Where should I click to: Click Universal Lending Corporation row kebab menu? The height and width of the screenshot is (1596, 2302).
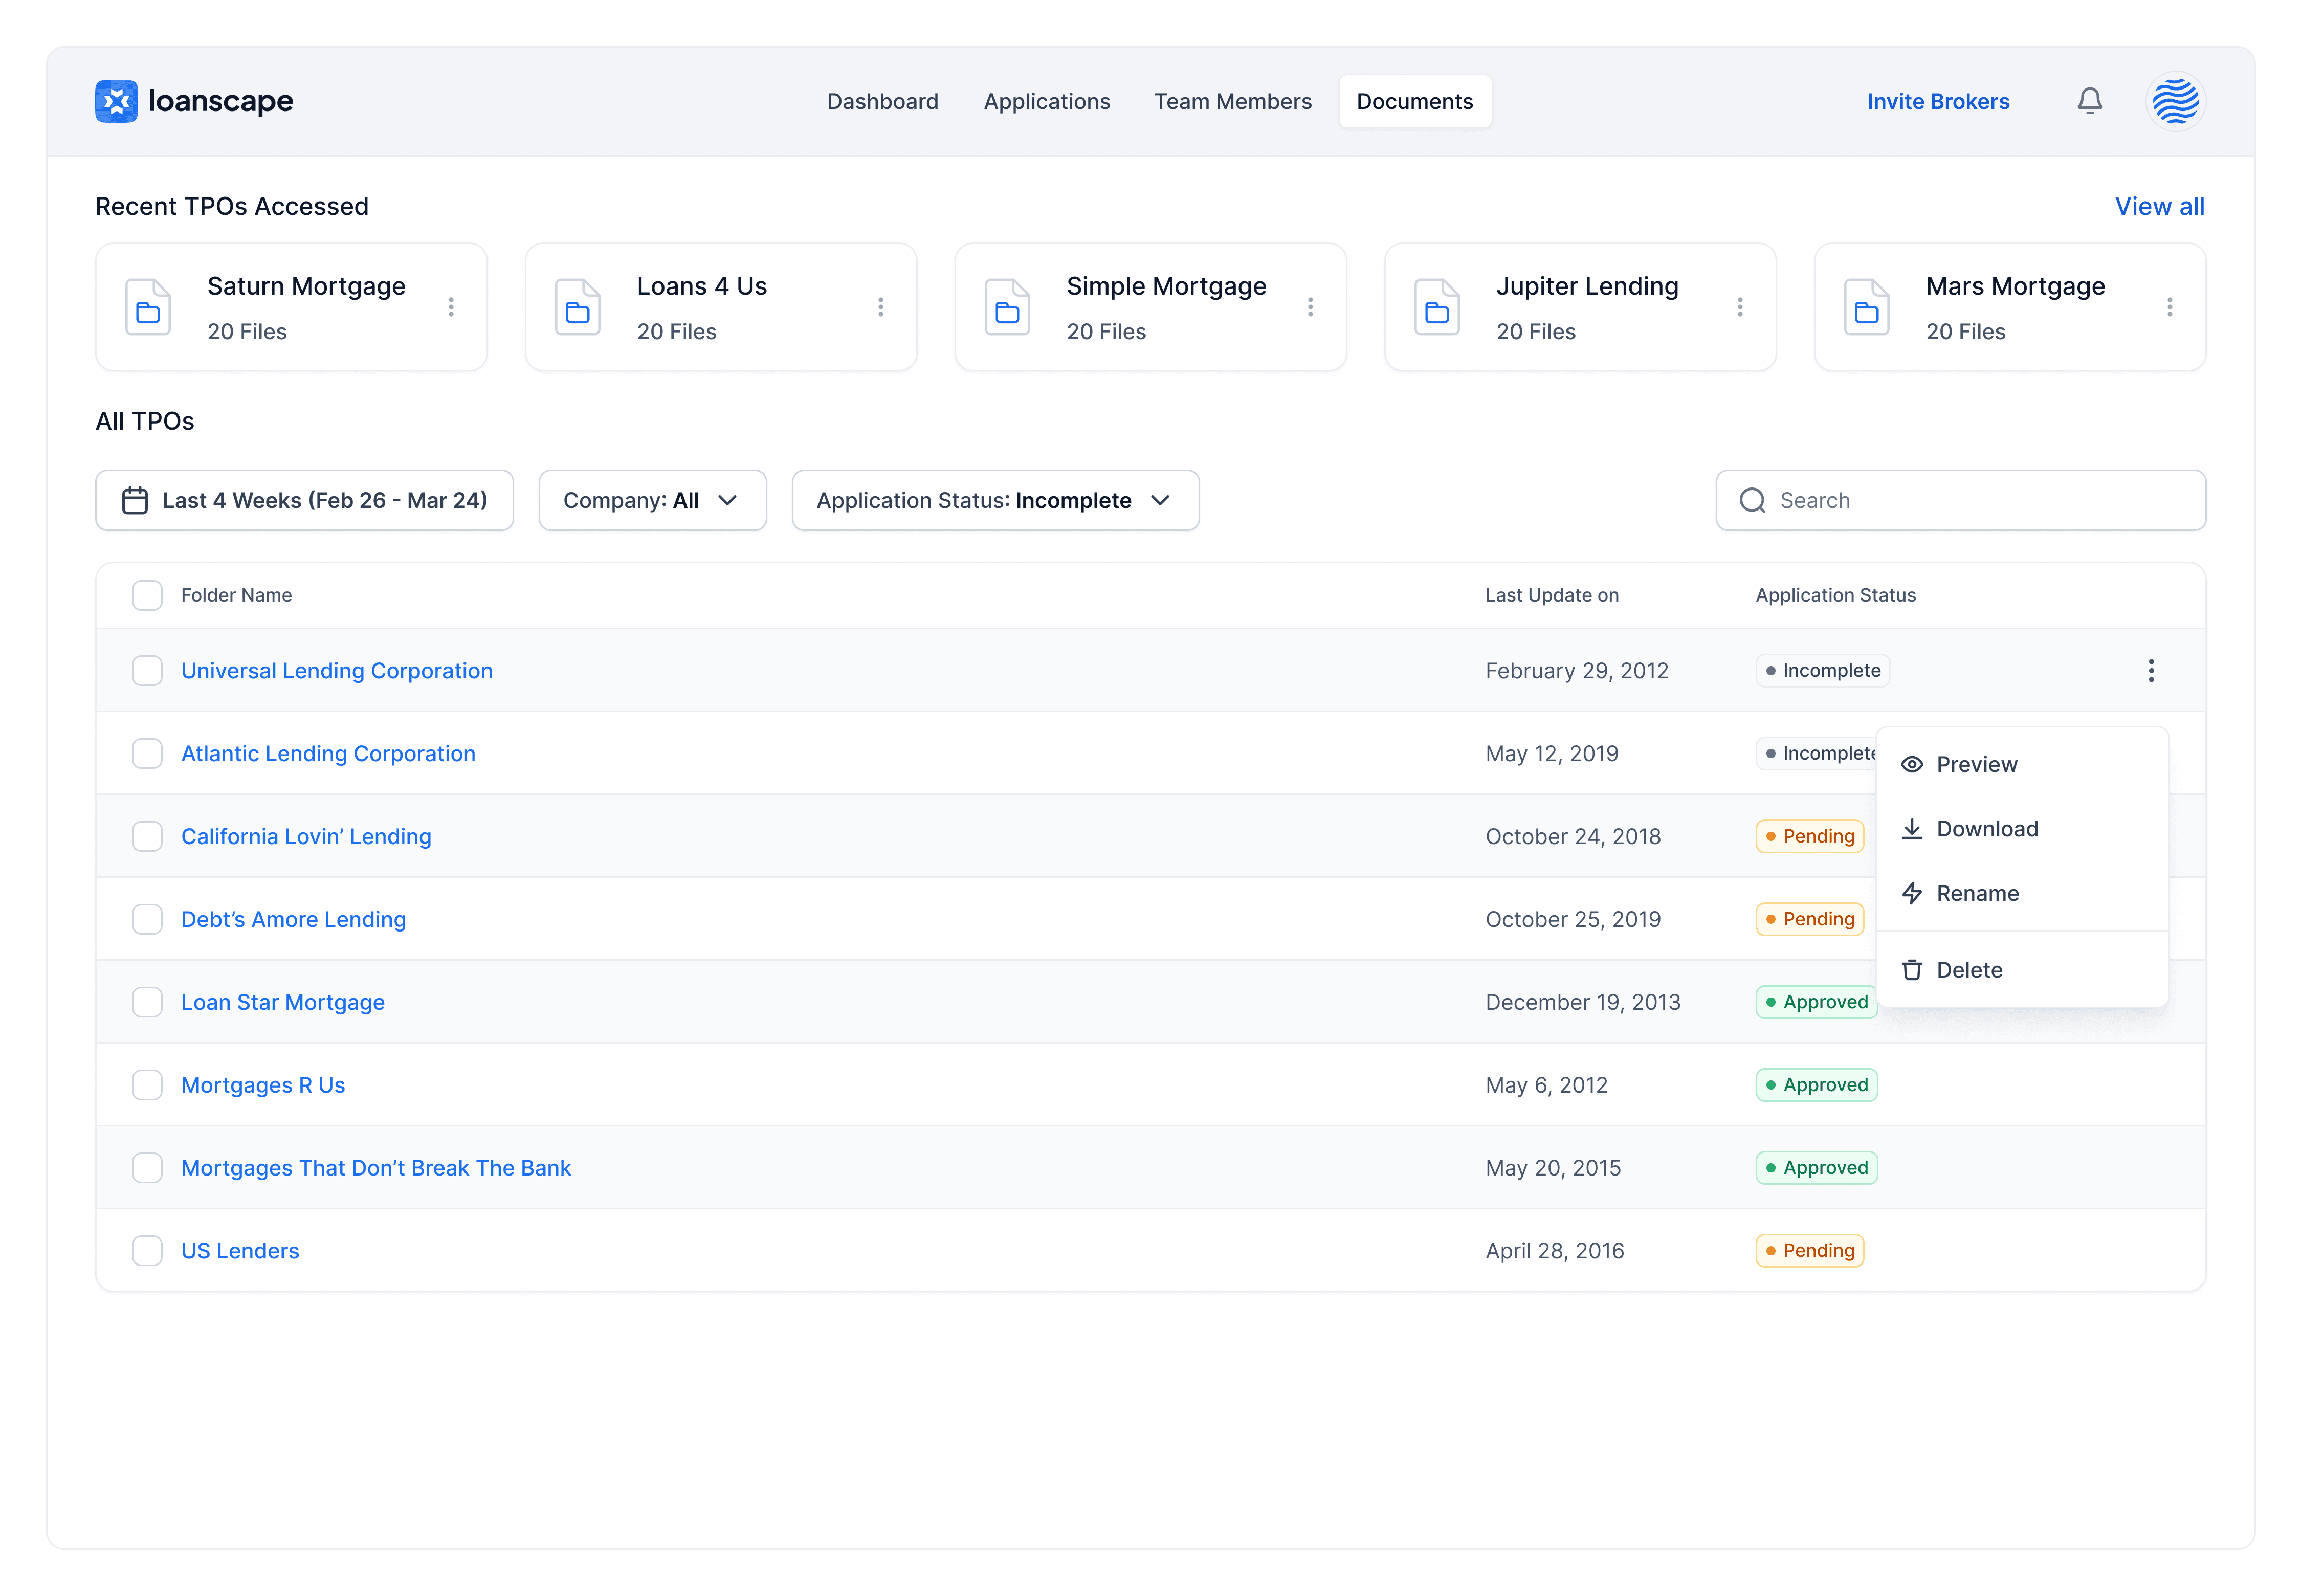click(x=2150, y=670)
